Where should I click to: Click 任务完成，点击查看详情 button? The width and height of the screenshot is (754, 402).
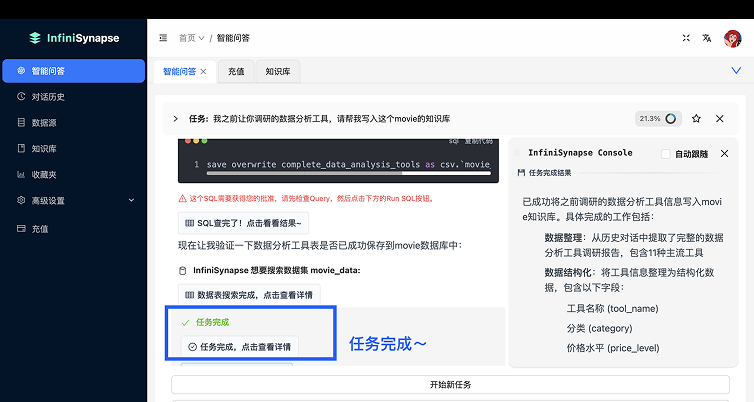tap(240, 347)
